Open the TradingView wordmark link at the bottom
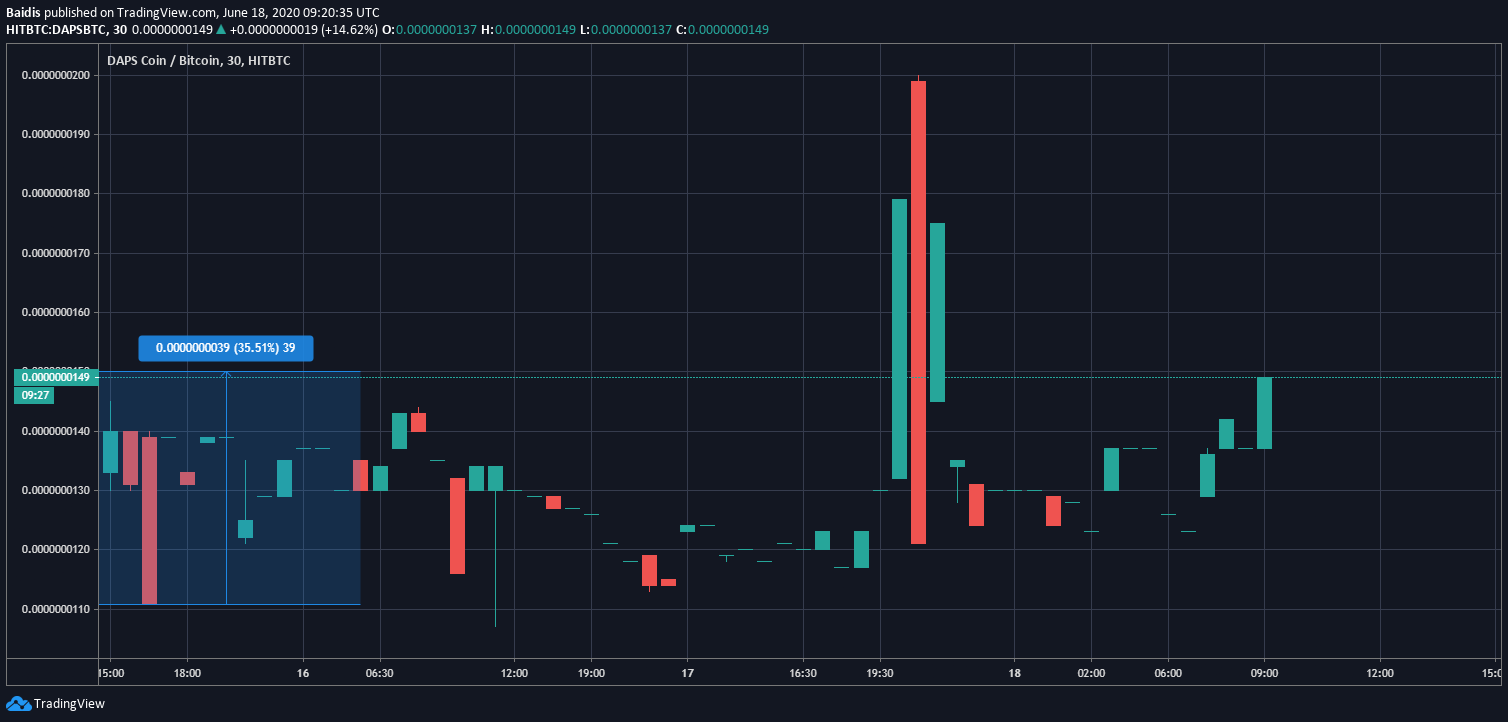This screenshot has height=722, width=1508. point(69,704)
